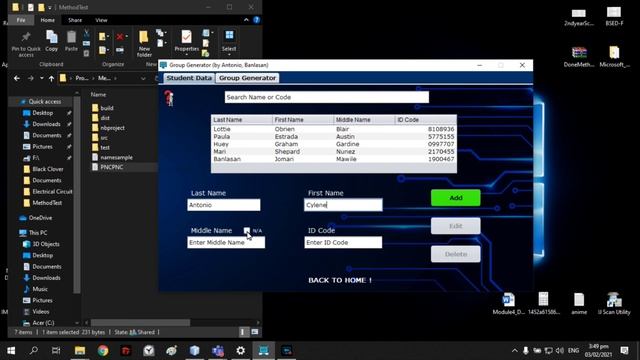This screenshot has height=360, width=640.
Task: Open Windows Start menu
Action: pos(11,350)
